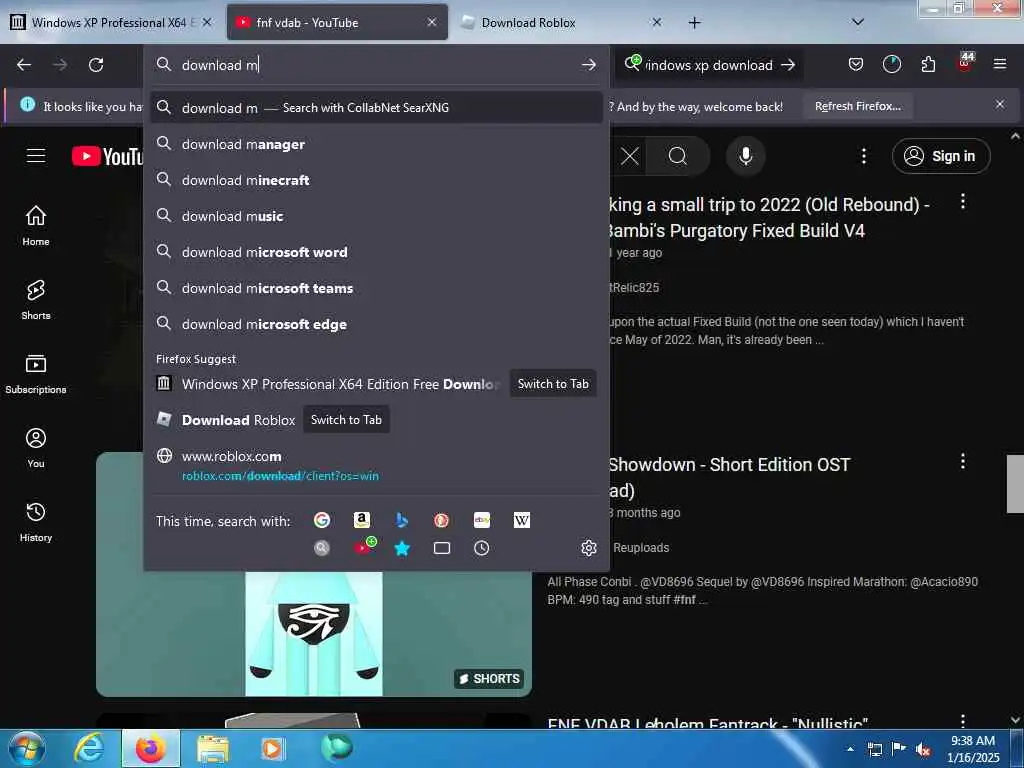The height and width of the screenshot is (768, 1024).
Task: Select suggestion download microsoft teams
Action: pyautogui.click(x=376, y=287)
